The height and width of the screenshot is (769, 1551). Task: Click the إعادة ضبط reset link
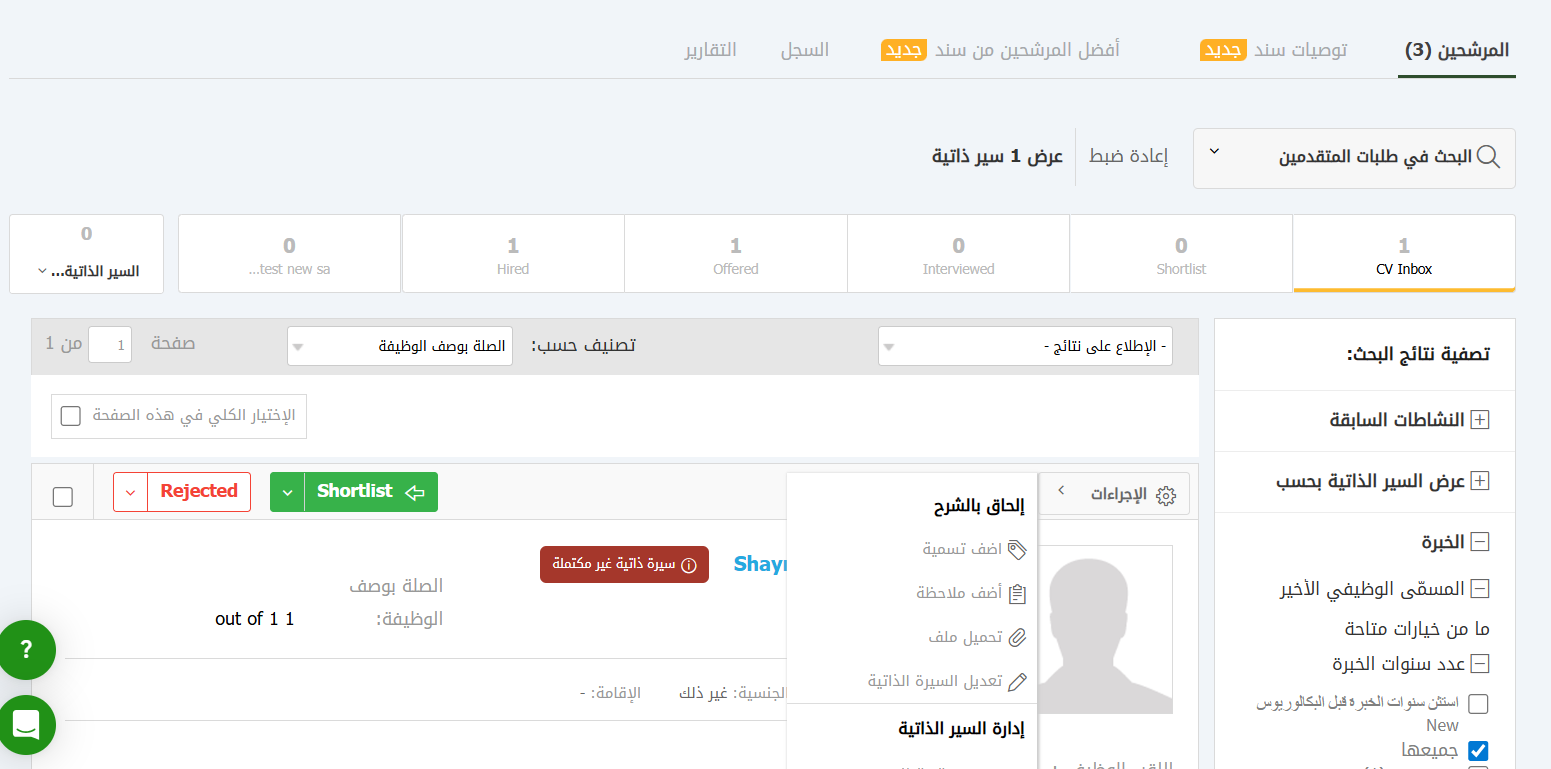1128,157
